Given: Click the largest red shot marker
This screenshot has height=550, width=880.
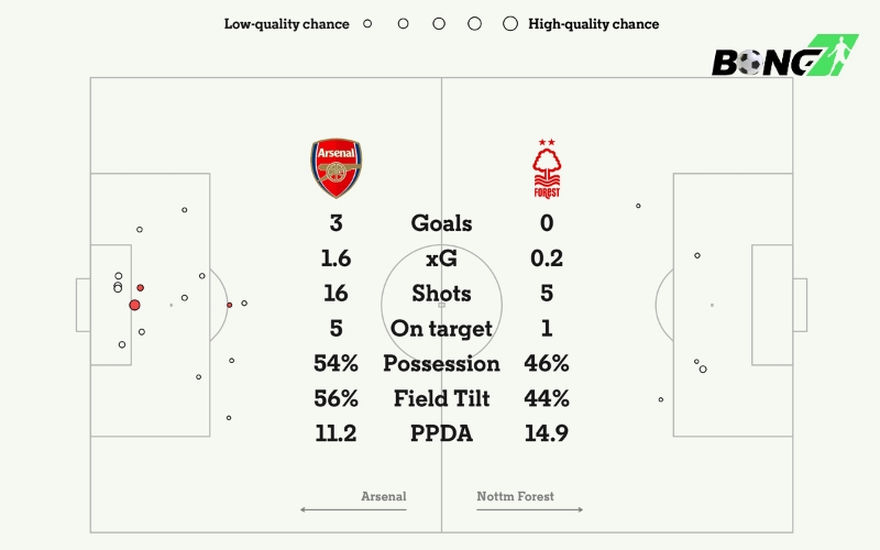Looking at the screenshot, I should 134,305.
